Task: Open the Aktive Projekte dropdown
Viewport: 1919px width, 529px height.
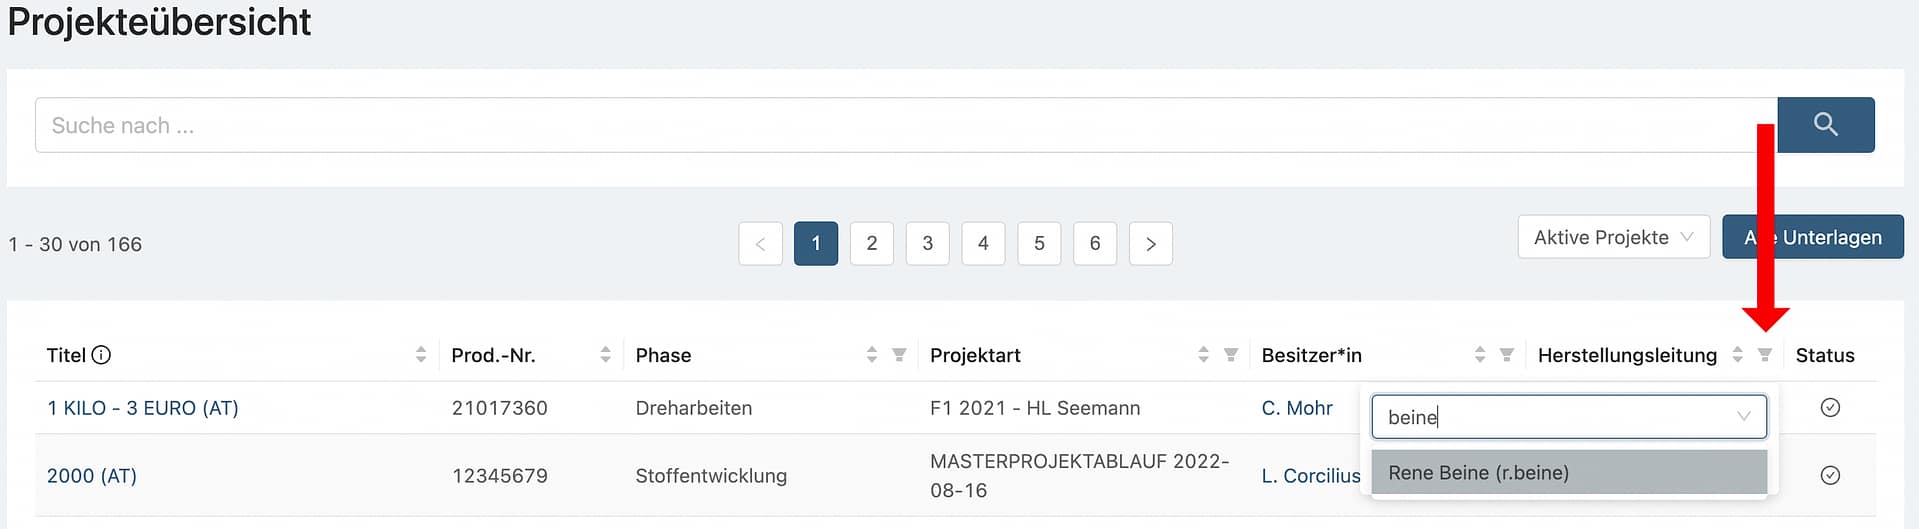Action: tap(1613, 237)
